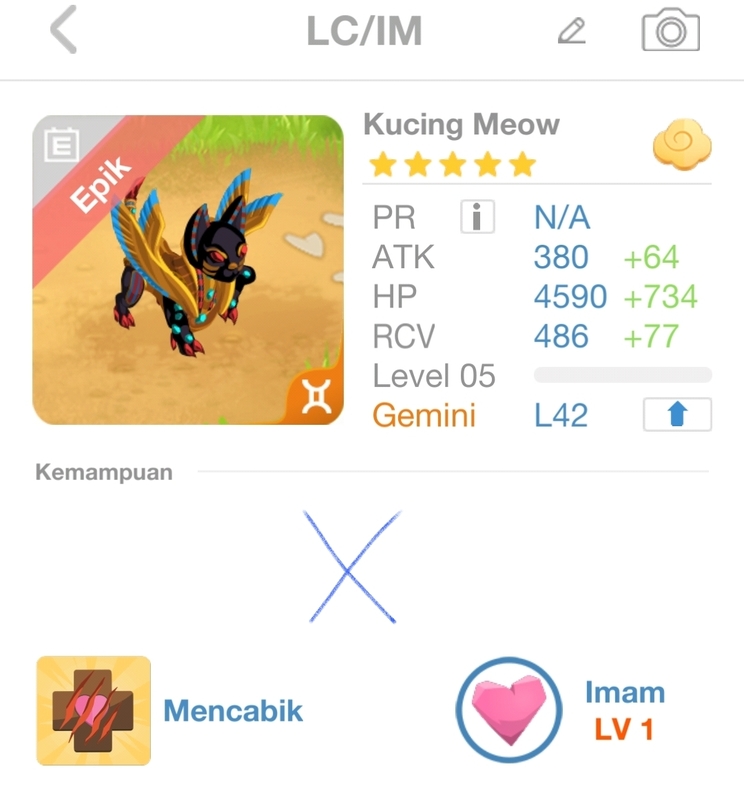Tap the Mencabik skill name

pyautogui.click(x=233, y=710)
